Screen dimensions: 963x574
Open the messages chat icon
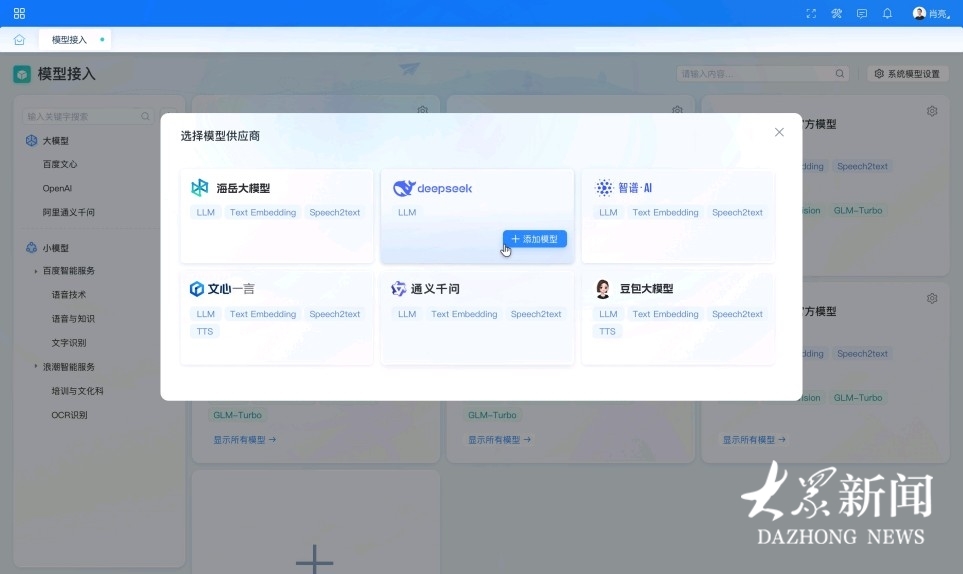(x=862, y=14)
